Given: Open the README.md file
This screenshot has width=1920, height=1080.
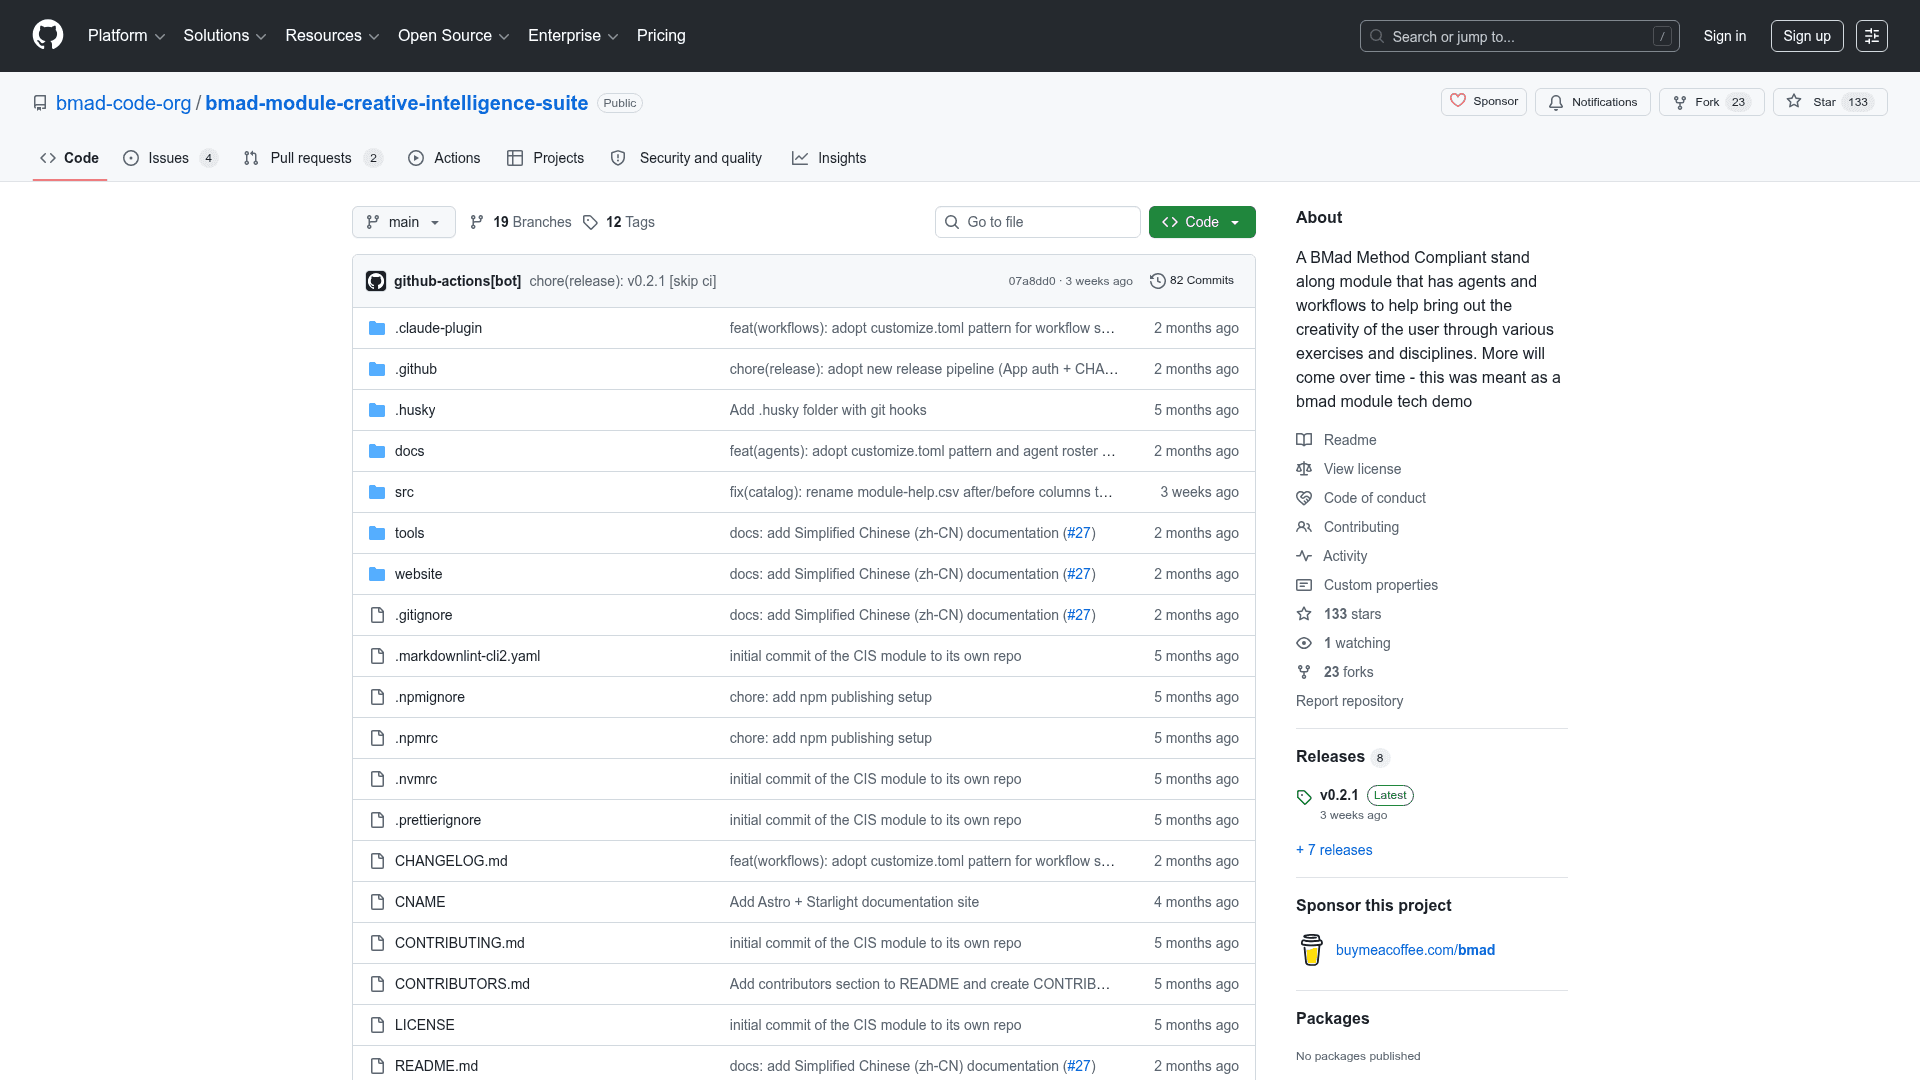Looking at the screenshot, I should pyautogui.click(x=436, y=1066).
